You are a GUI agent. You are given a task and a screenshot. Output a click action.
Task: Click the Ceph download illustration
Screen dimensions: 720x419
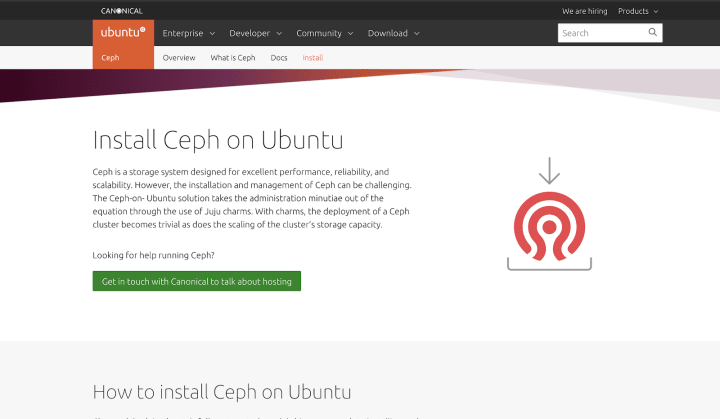(549, 214)
